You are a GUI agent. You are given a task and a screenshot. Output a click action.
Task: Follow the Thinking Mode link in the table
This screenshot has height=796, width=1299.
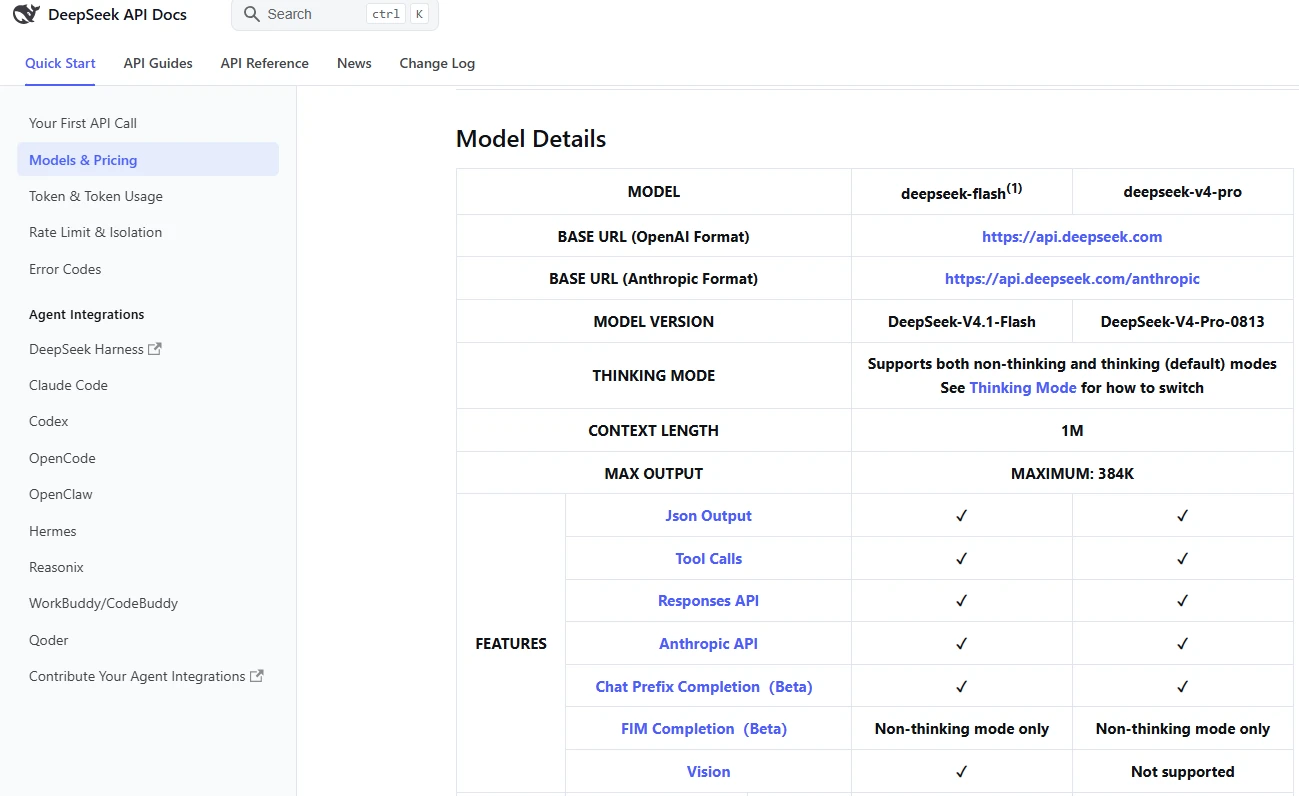coord(1023,388)
